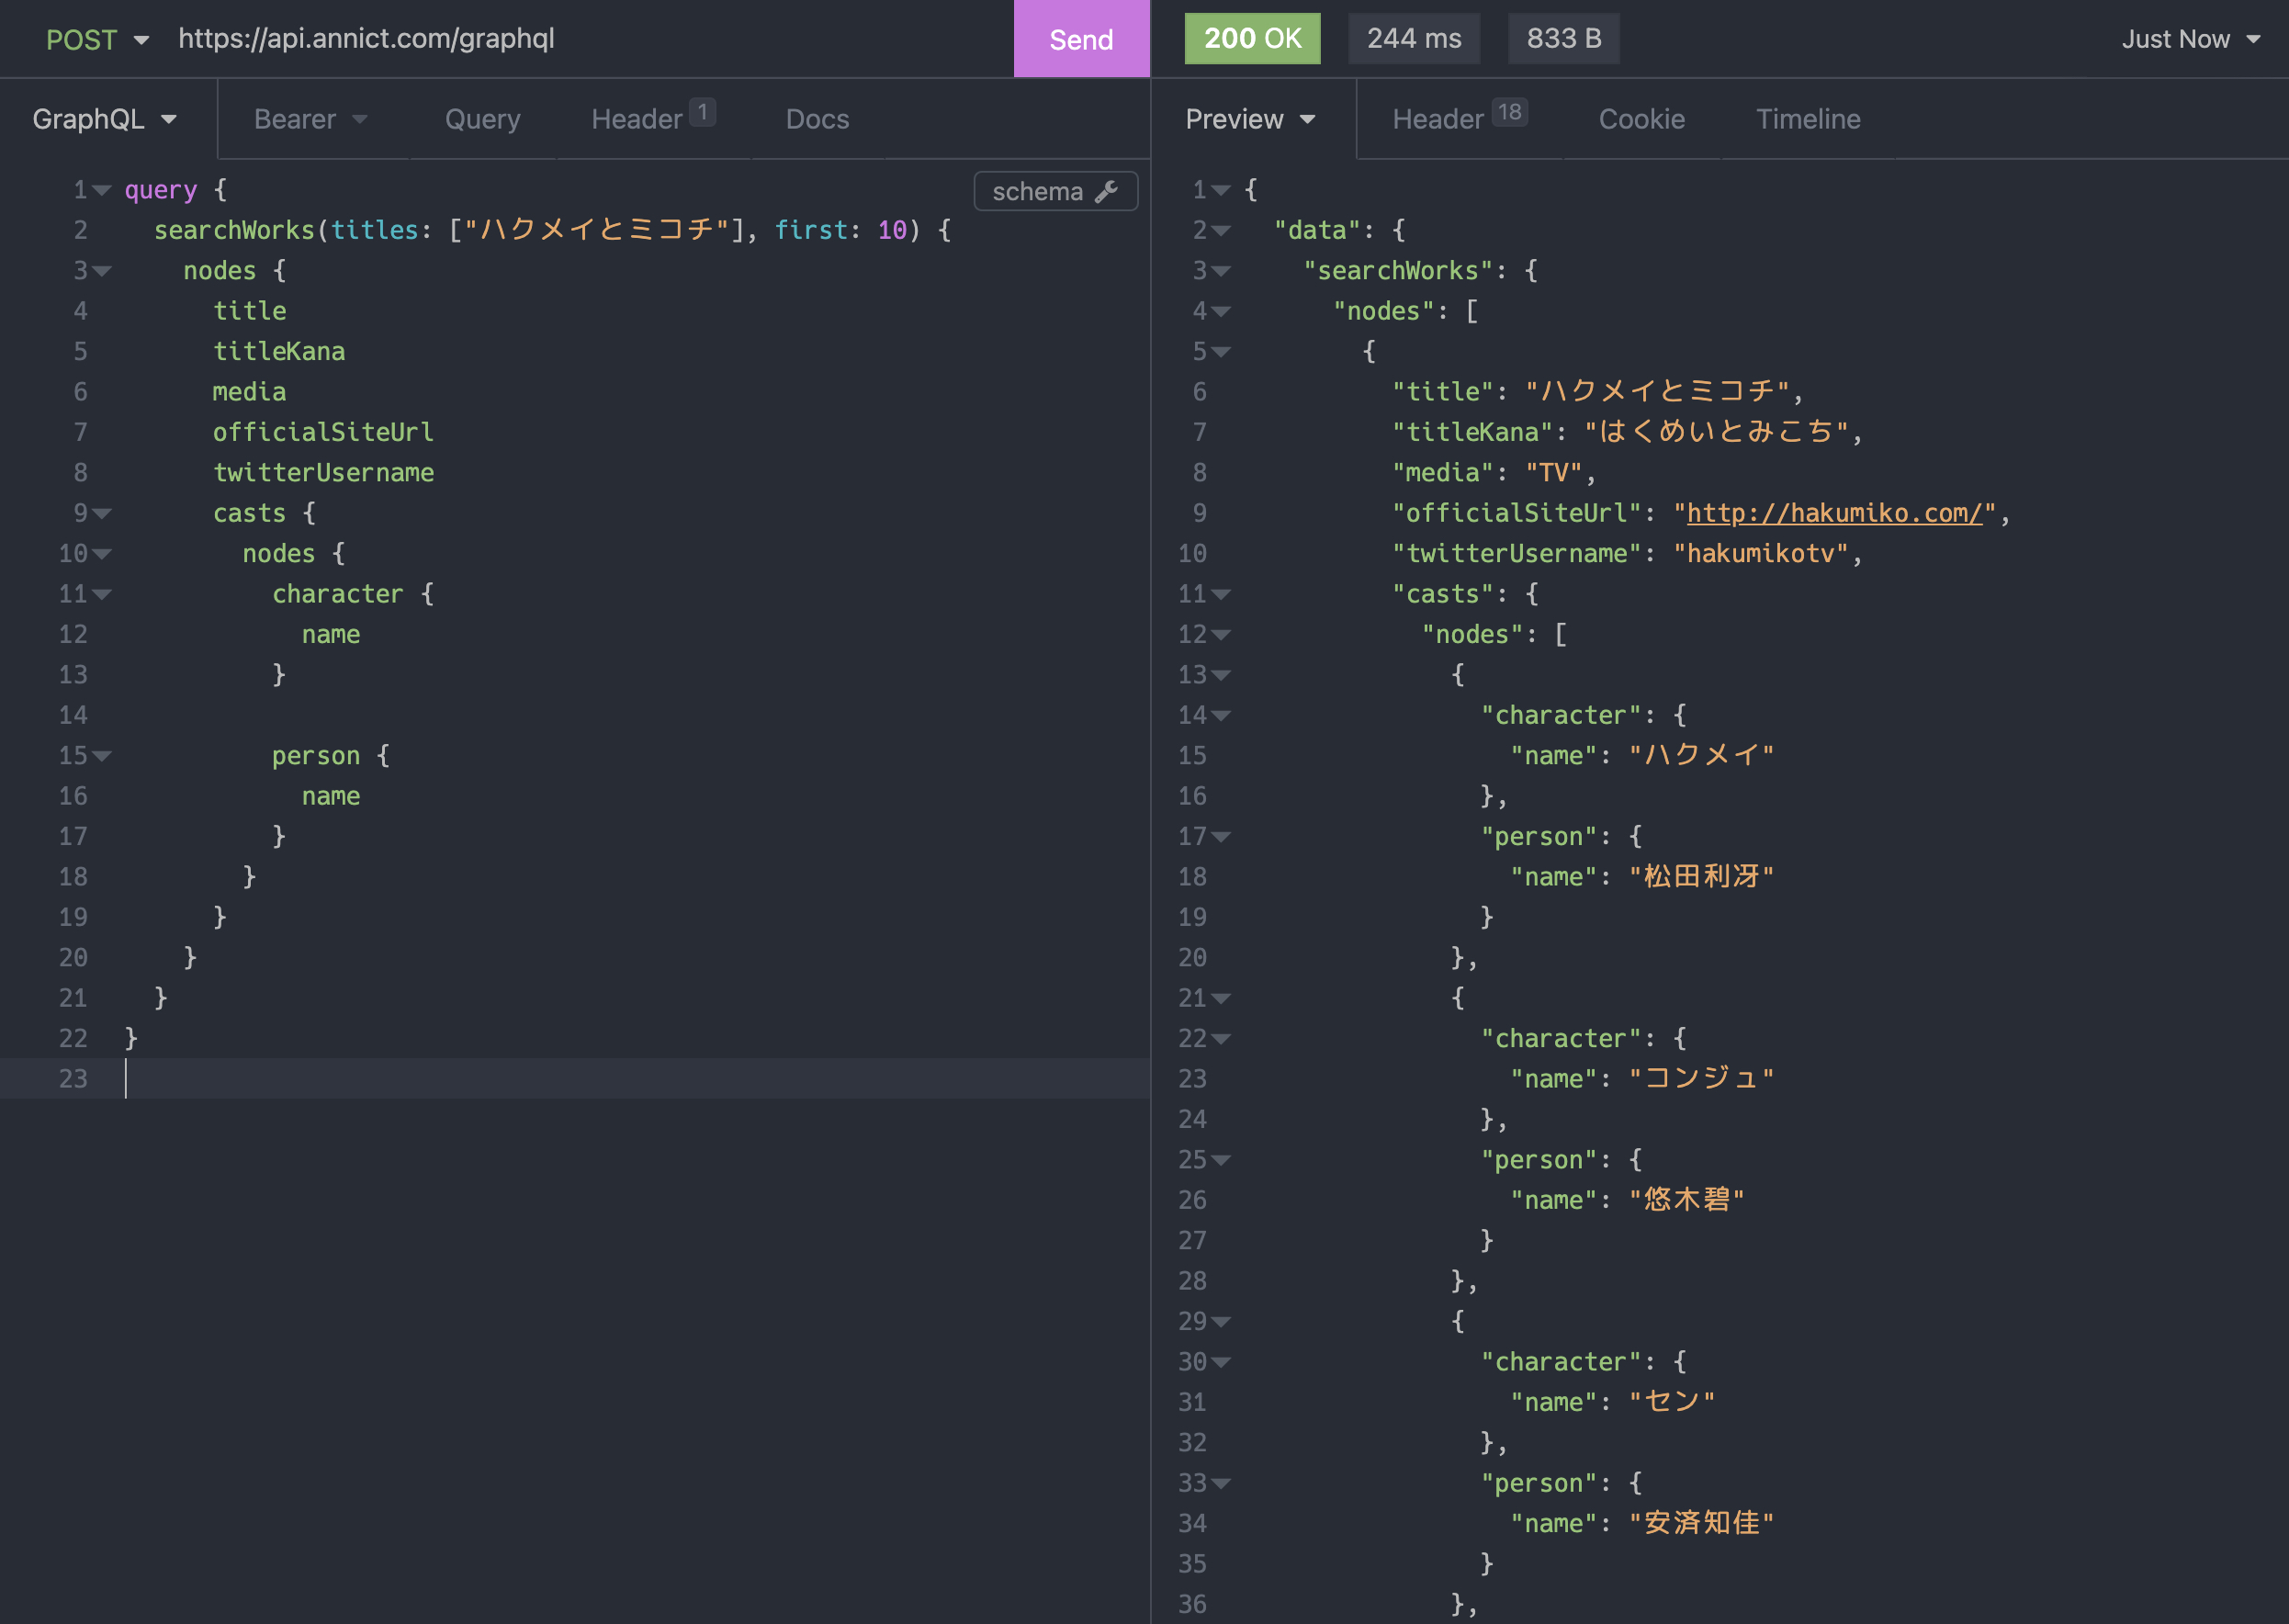2289x1624 pixels.
Task: Click the 833 B response size indicator
Action: click(1563, 39)
